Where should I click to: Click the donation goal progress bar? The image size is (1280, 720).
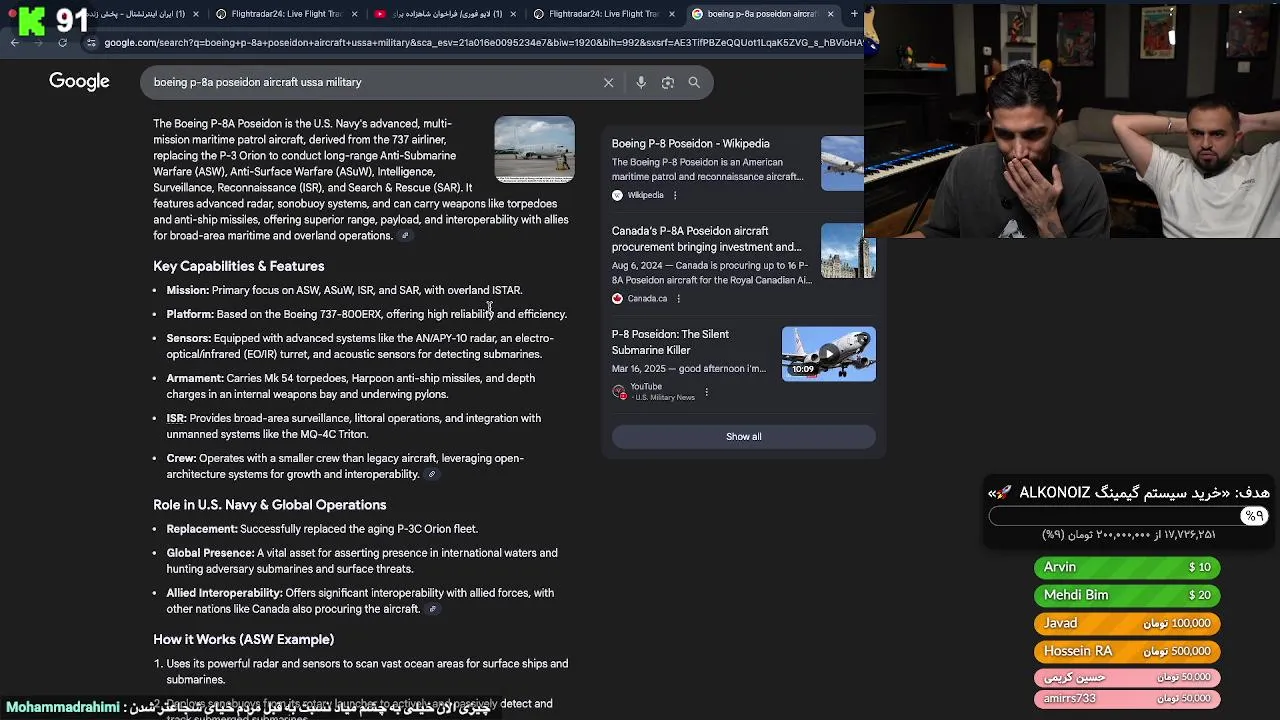coord(1128,516)
